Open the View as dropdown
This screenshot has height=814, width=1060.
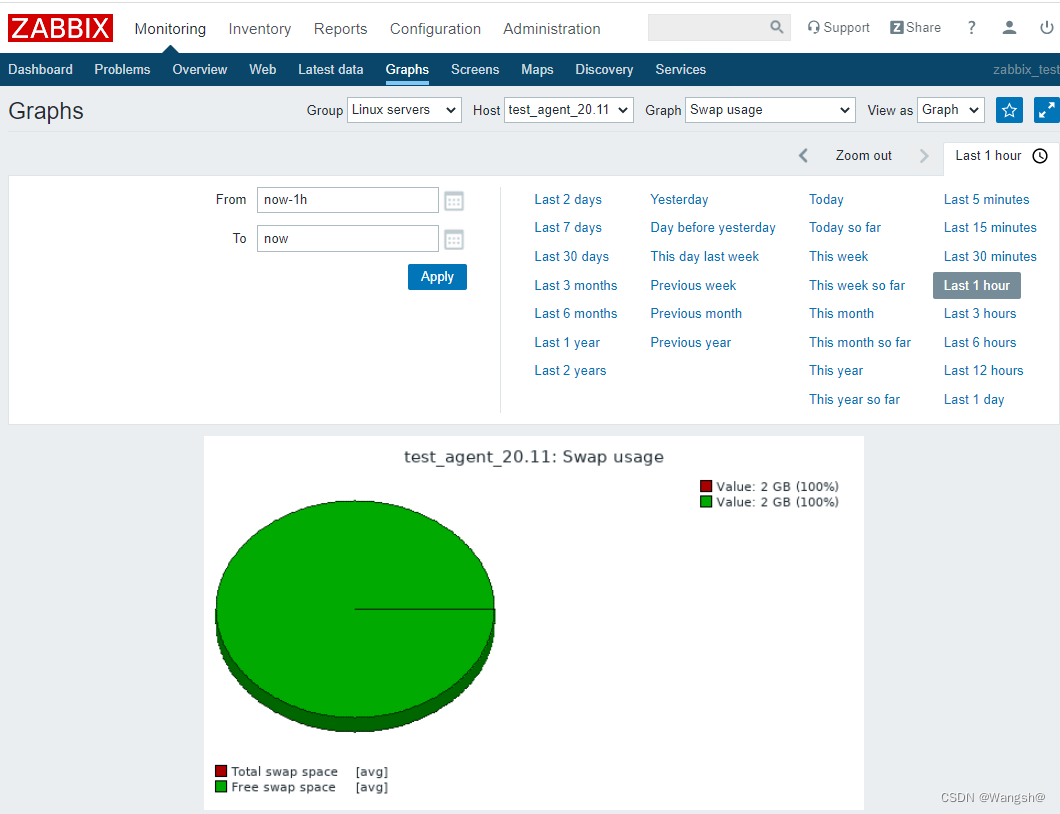coord(950,110)
